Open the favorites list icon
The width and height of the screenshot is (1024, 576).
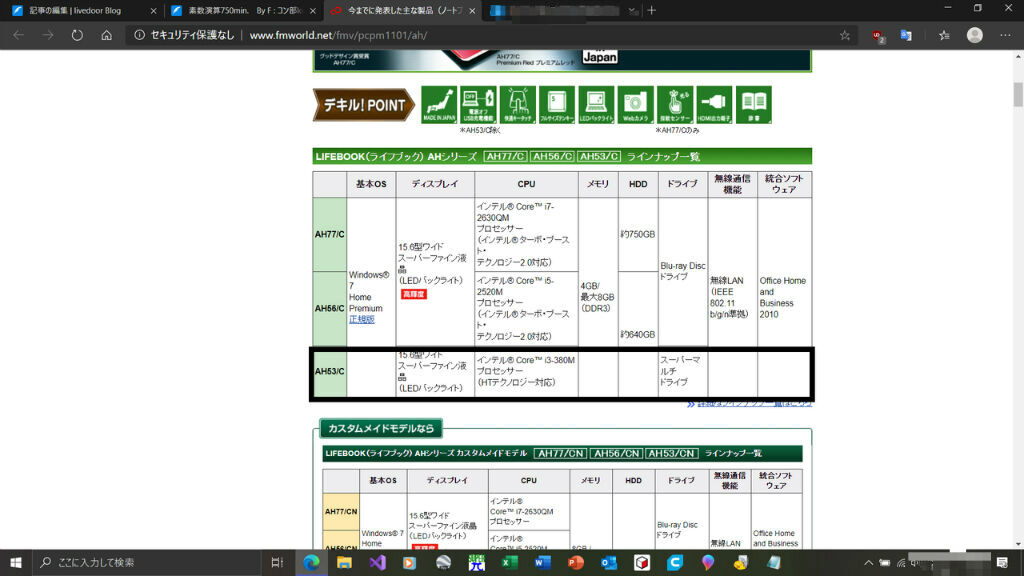944,35
